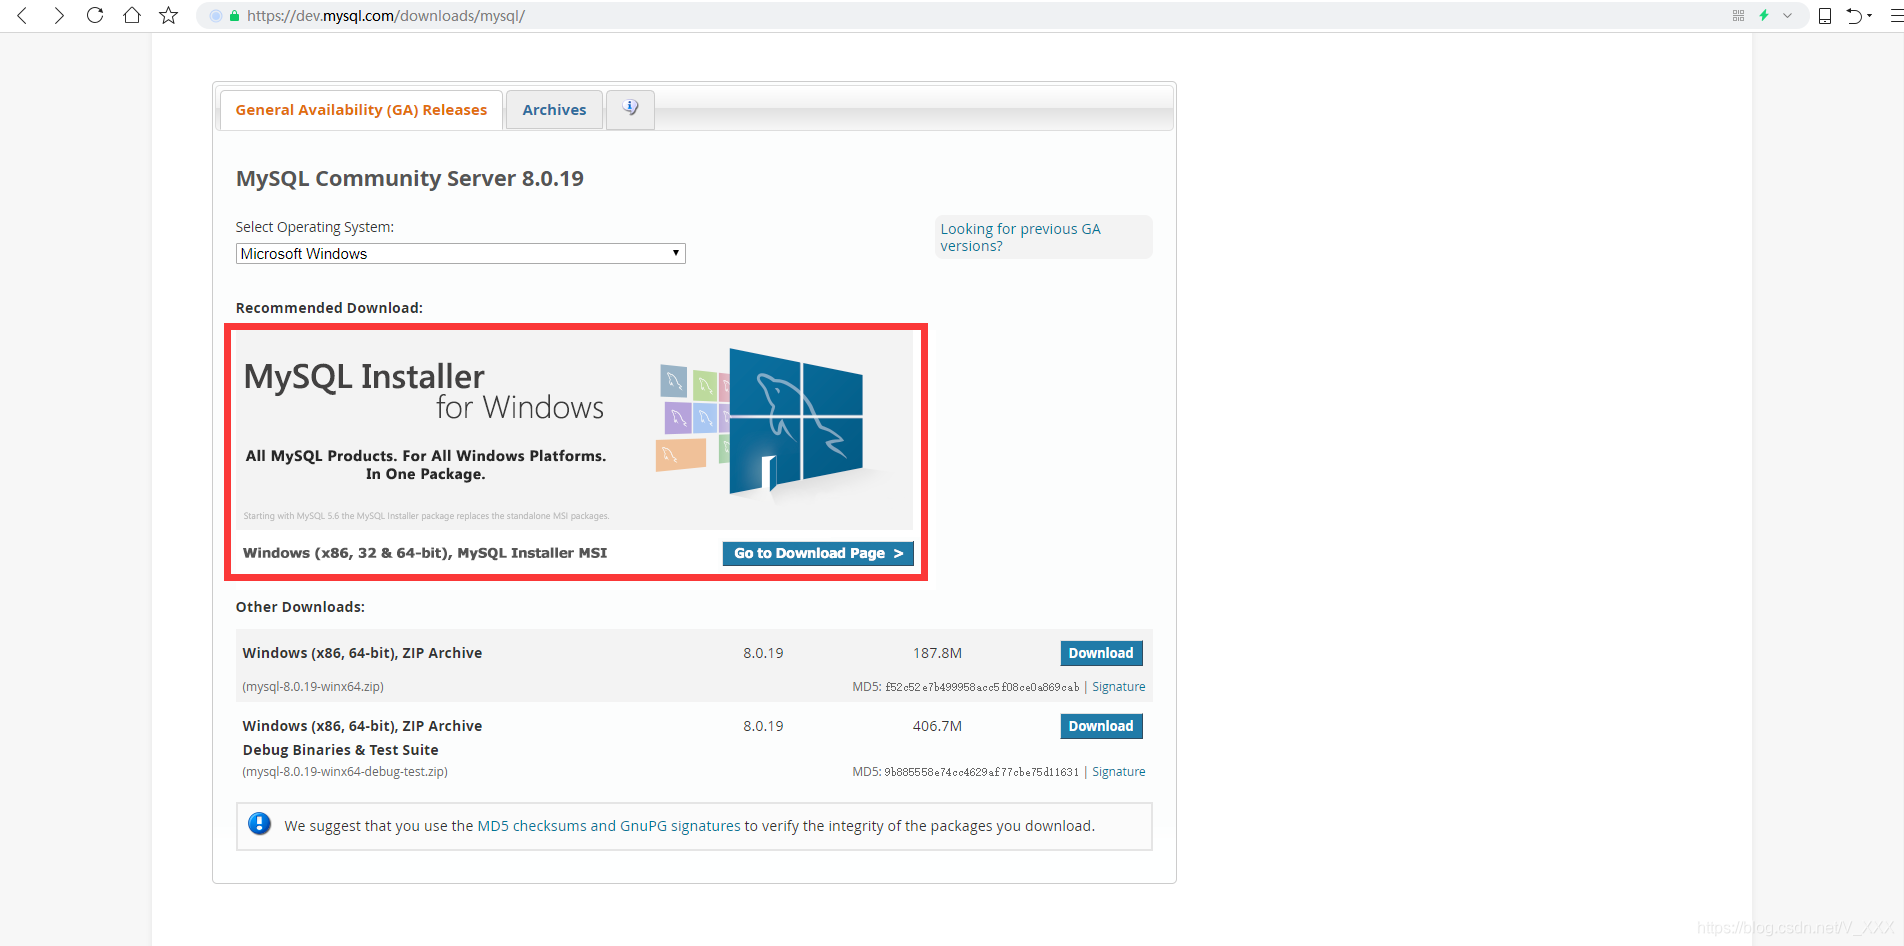The image size is (1904, 946).
Task: Click the Other Downloads label
Action: 300,607
